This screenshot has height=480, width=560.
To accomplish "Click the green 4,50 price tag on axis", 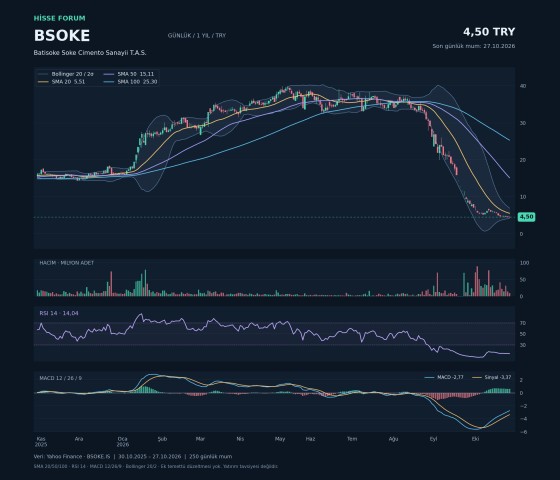I will 526,217.
